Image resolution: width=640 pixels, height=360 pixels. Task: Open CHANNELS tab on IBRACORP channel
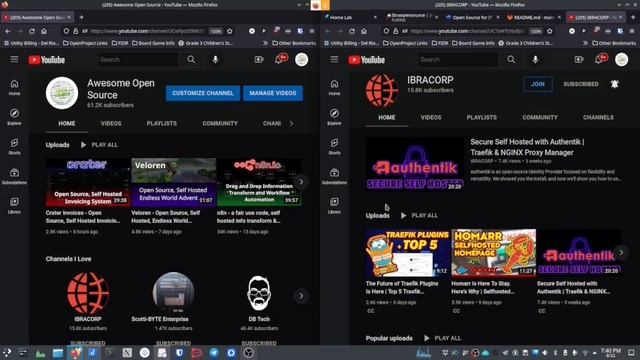coord(598,117)
